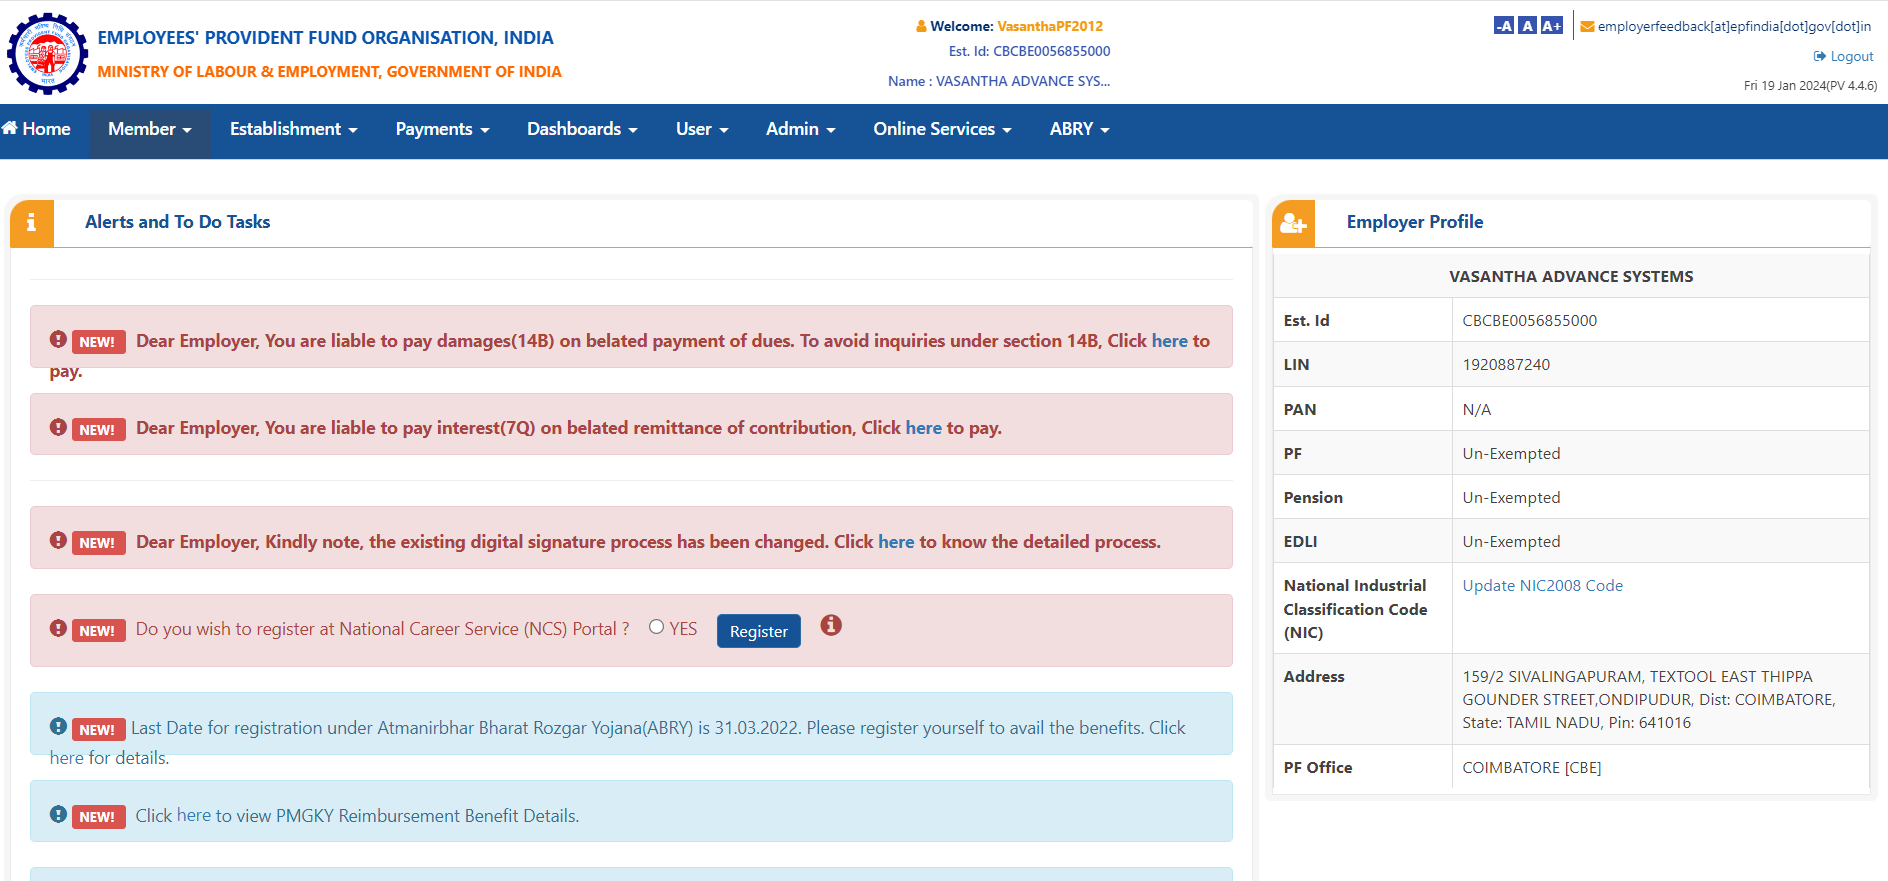The image size is (1888, 881).
Task: Click the logout arrow icon
Action: pos(1820,56)
